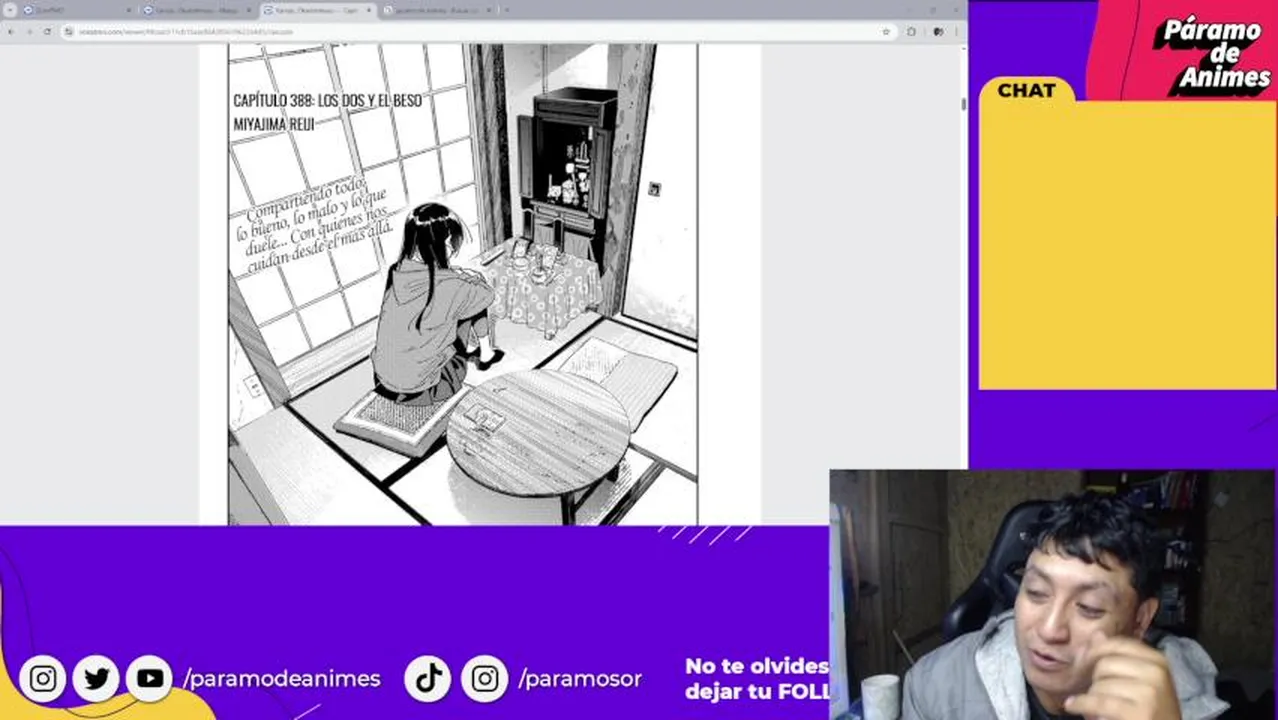The width and height of the screenshot is (1278, 720).
Task: Click the Páramo de Animes logo
Action: 1212,55
